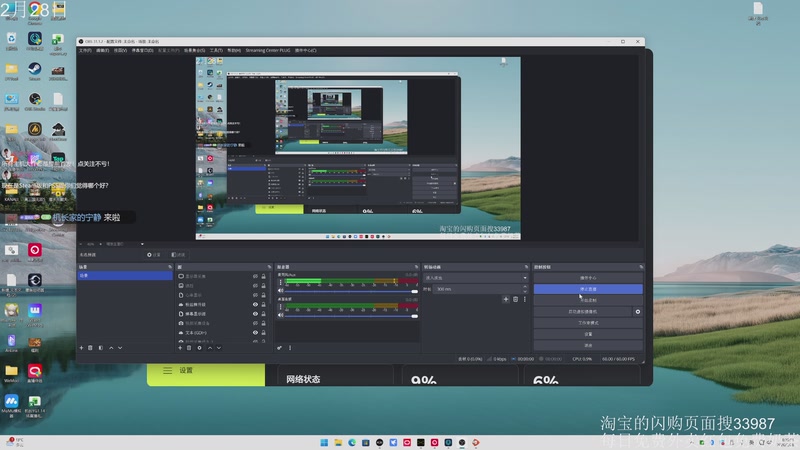This screenshot has height=450, width=800.
Task: Click the 退出 exit button in controls
Action: point(588,345)
